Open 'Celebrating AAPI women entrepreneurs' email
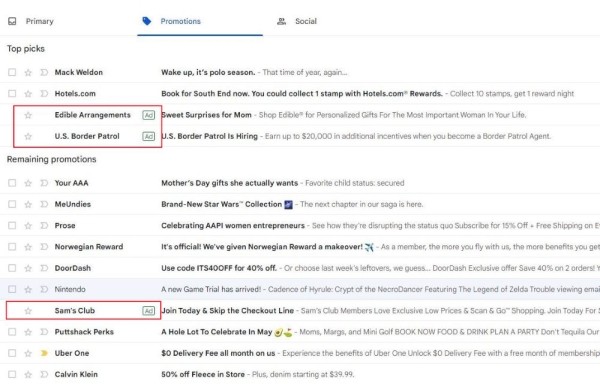600x384 pixels. [233, 226]
